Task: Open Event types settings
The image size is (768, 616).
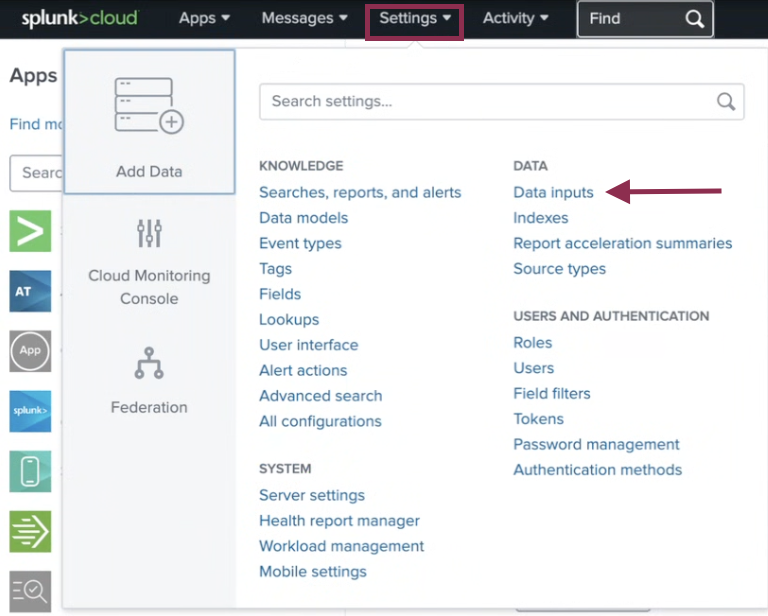Action: [x=300, y=243]
